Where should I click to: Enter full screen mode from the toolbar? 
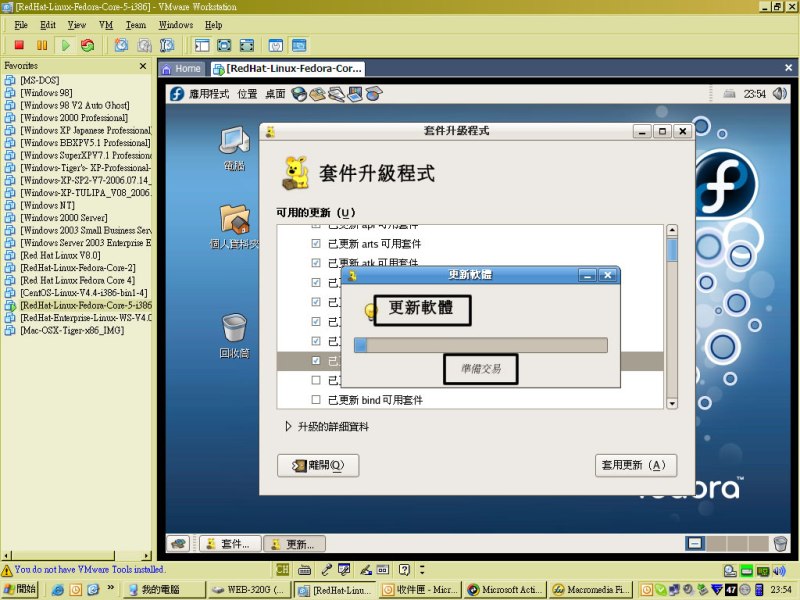tap(224, 45)
